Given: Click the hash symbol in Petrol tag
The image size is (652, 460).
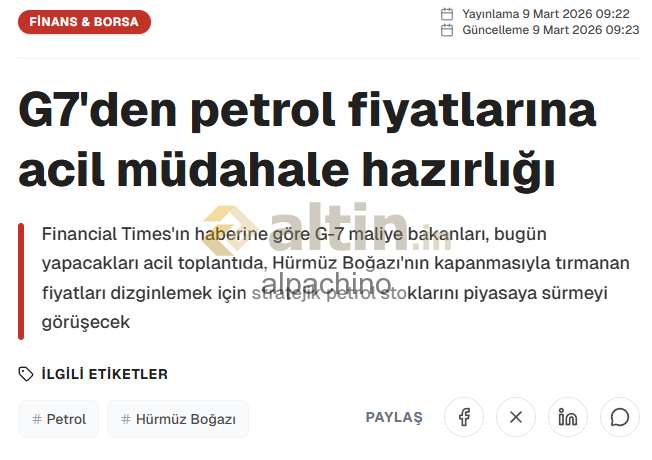Looking at the screenshot, I should pyautogui.click(x=37, y=419).
